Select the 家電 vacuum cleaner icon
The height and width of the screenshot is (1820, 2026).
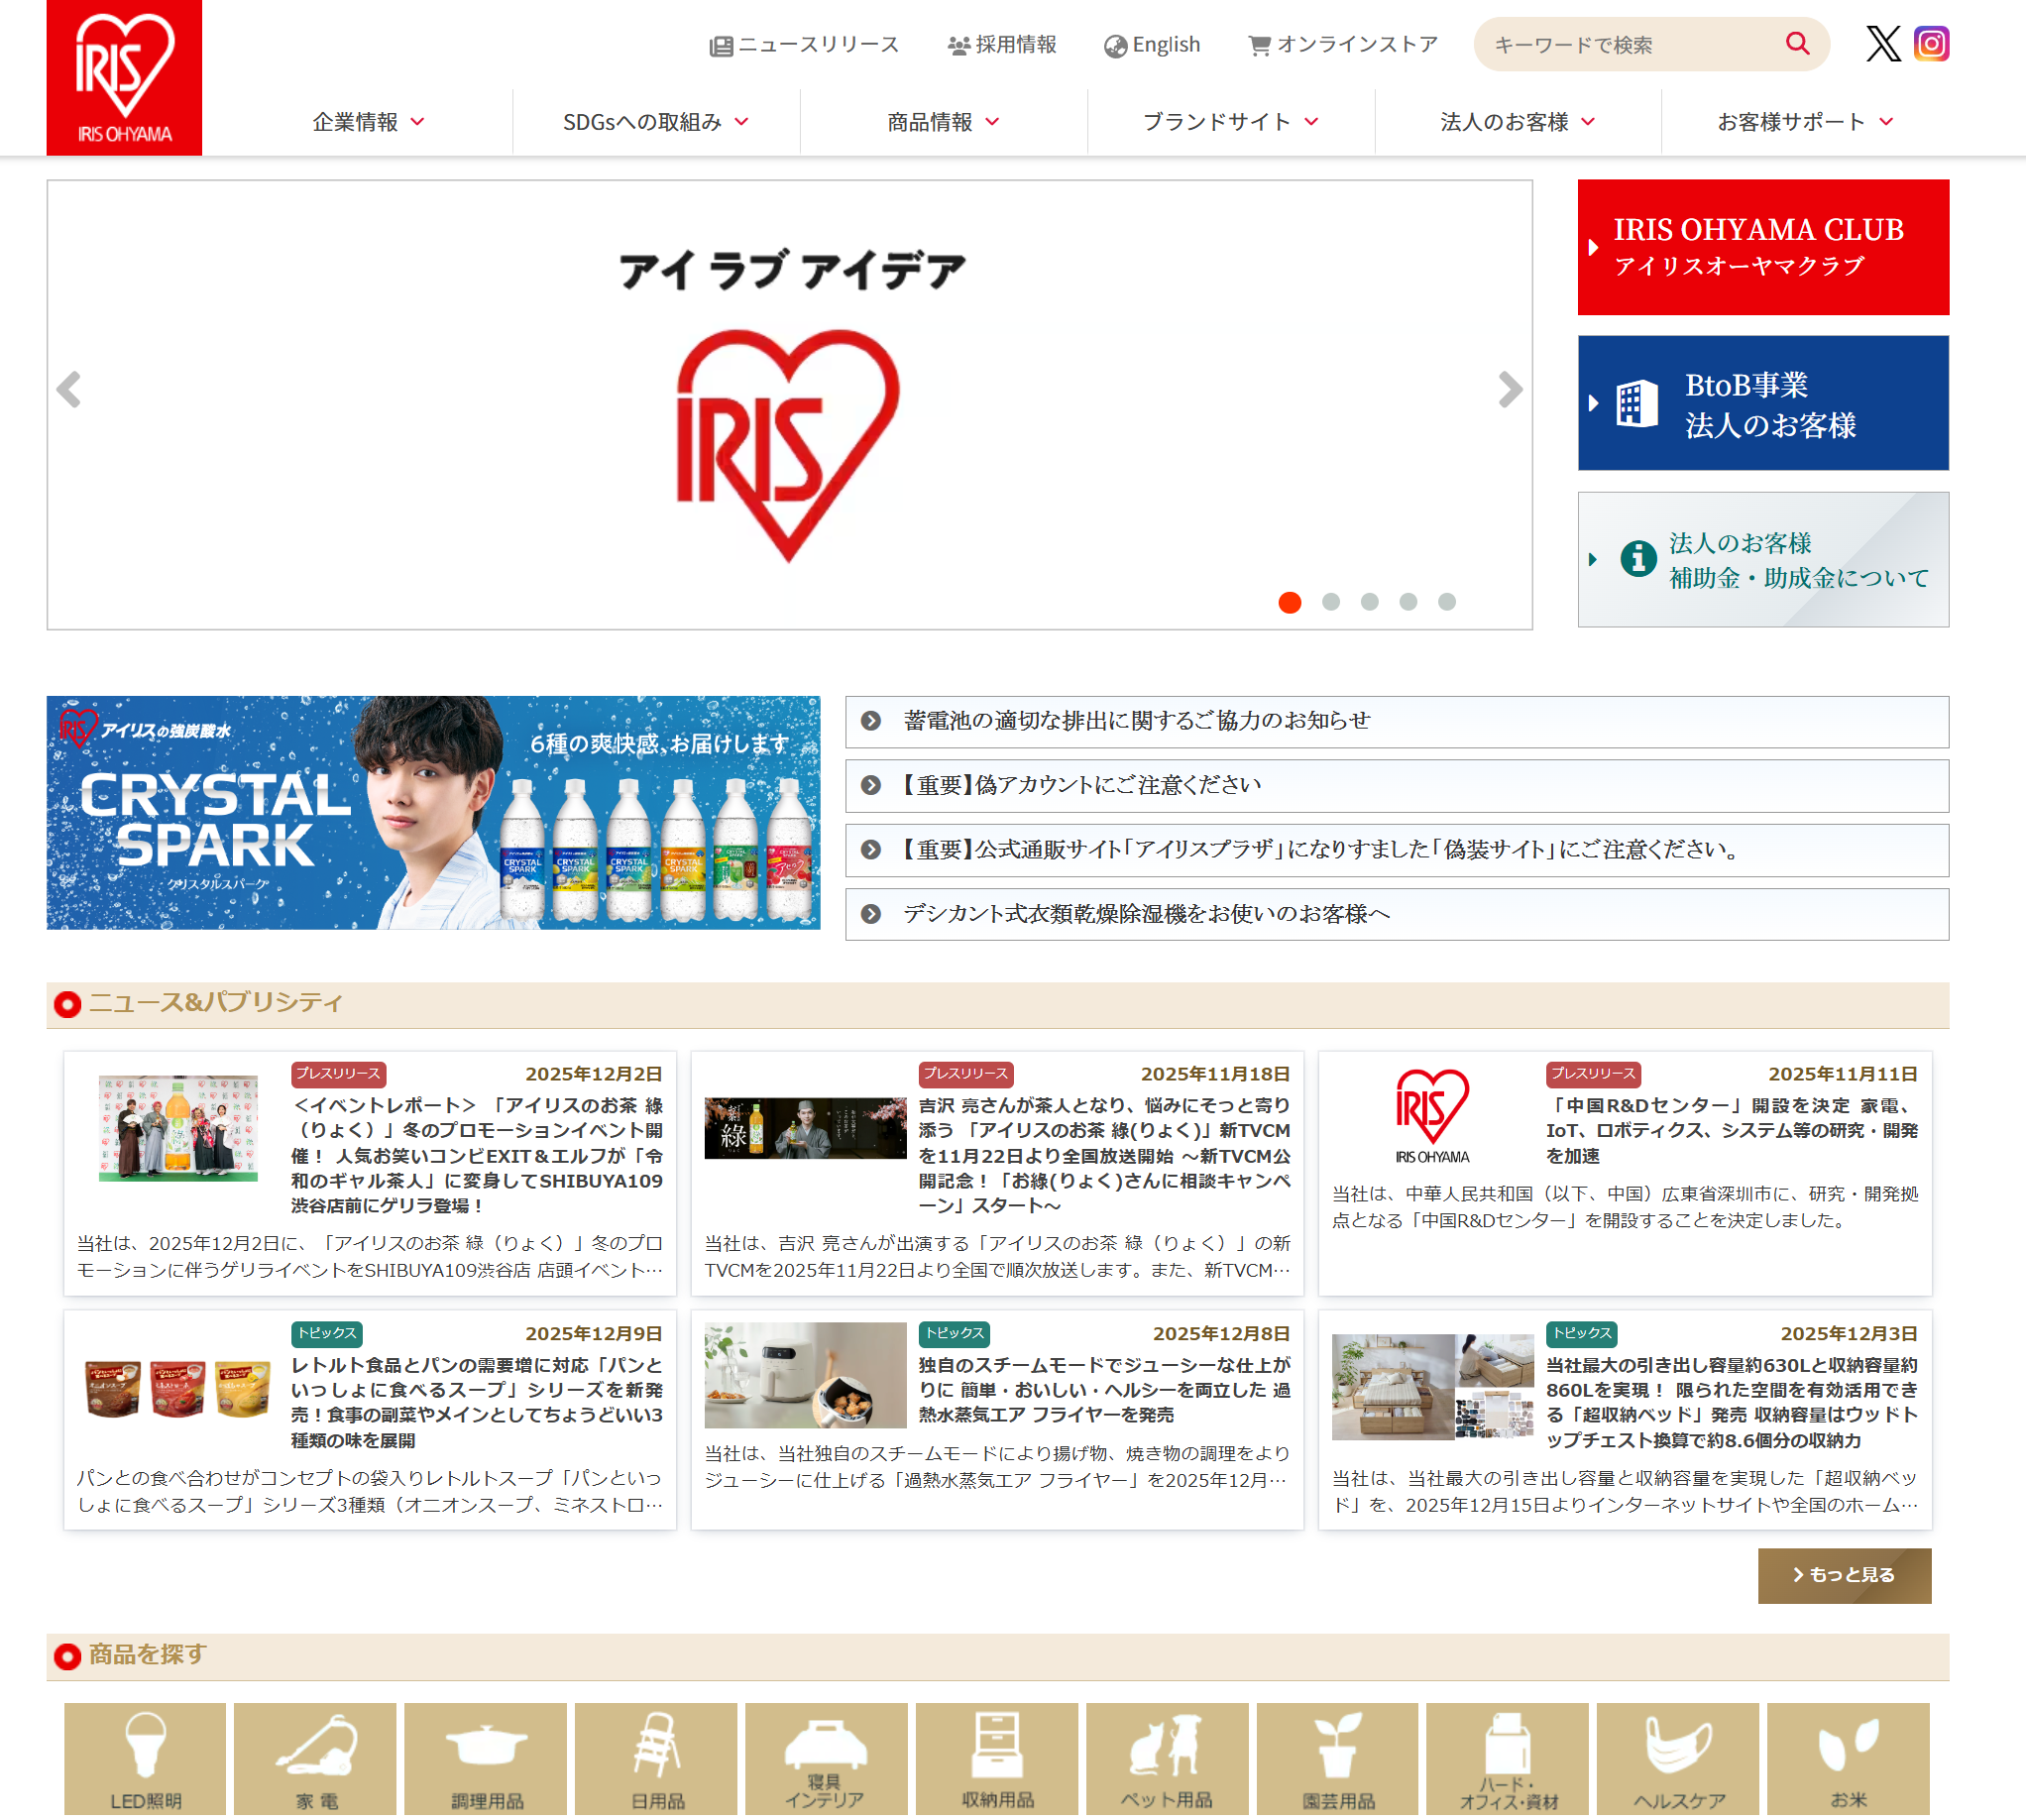316,1757
